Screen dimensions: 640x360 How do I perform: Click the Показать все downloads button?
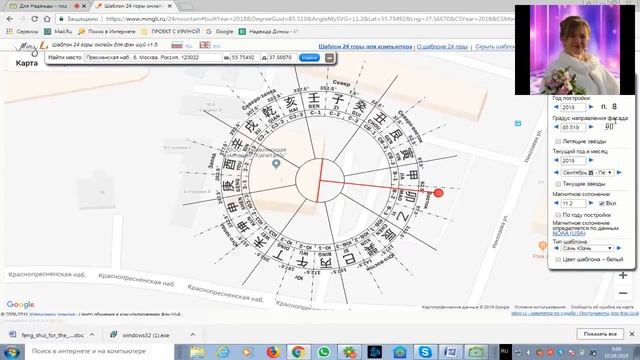click(600, 334)
